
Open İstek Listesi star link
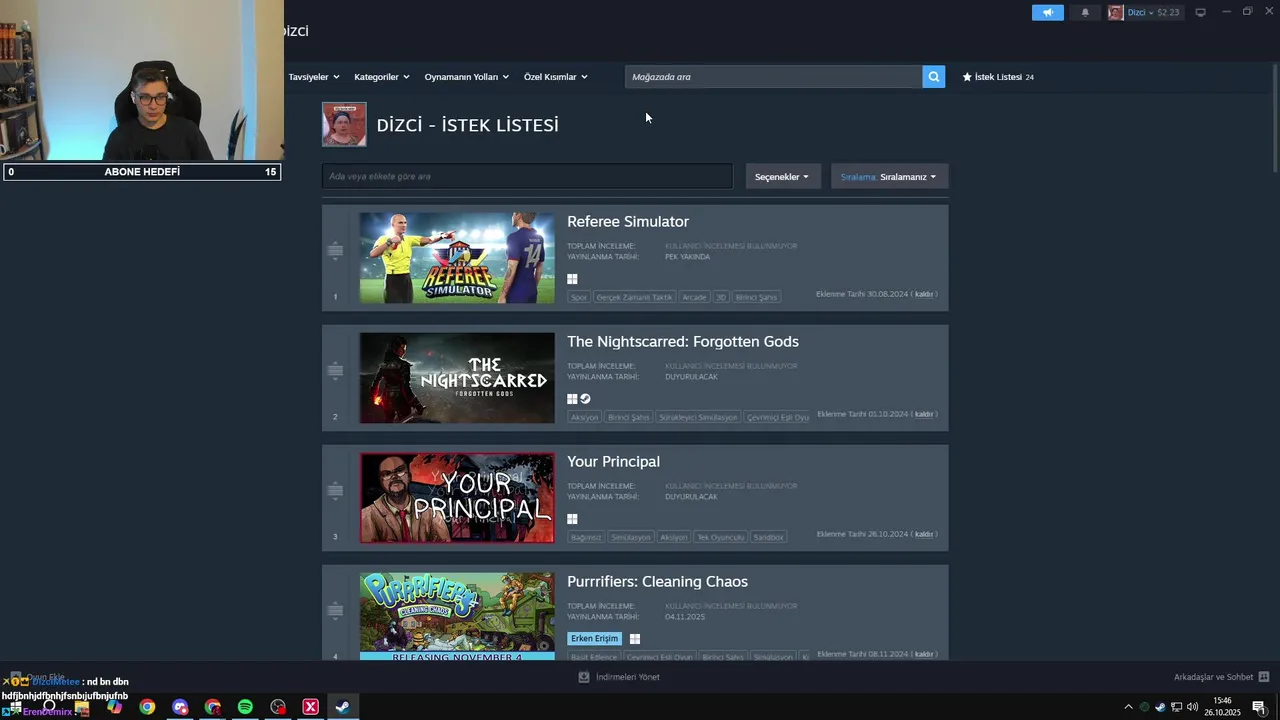click(998, 77)
